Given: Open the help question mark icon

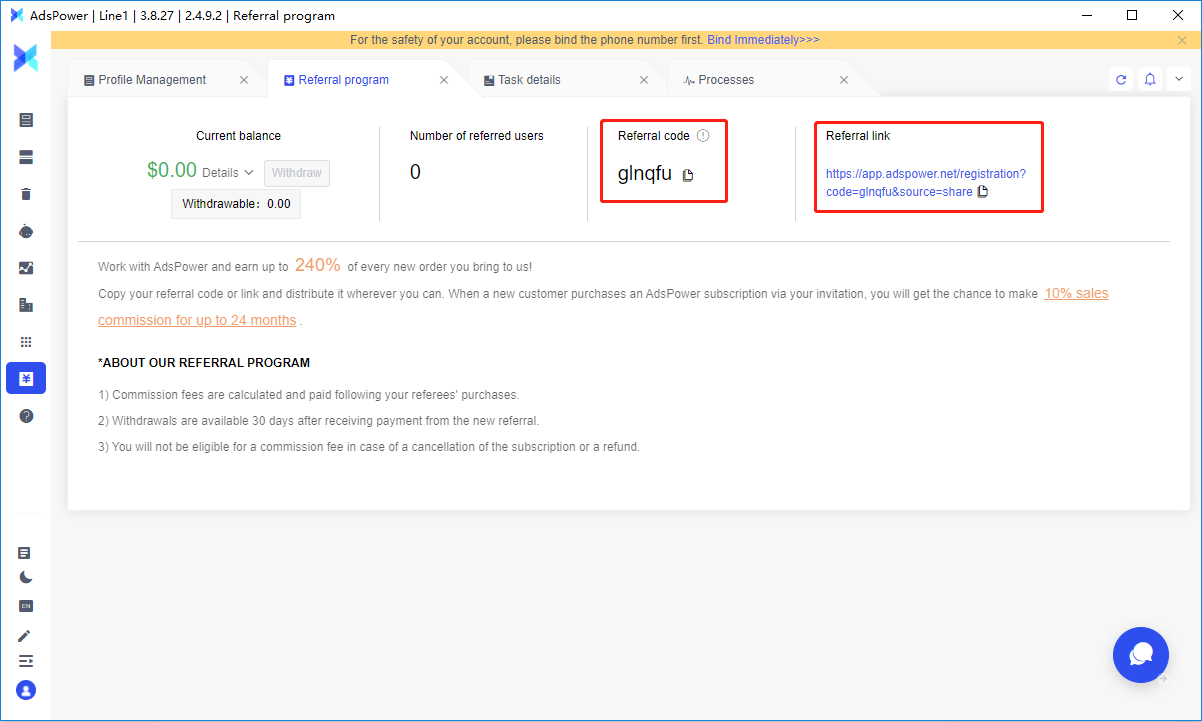Looking at the screenshot, I should [26, 416].
